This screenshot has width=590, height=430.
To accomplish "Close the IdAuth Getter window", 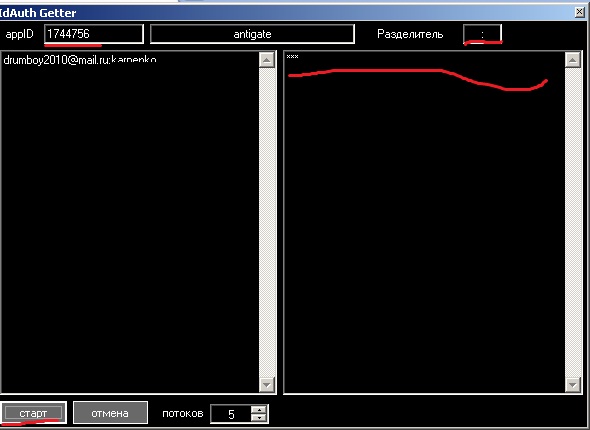I will (x=580, y=12).
